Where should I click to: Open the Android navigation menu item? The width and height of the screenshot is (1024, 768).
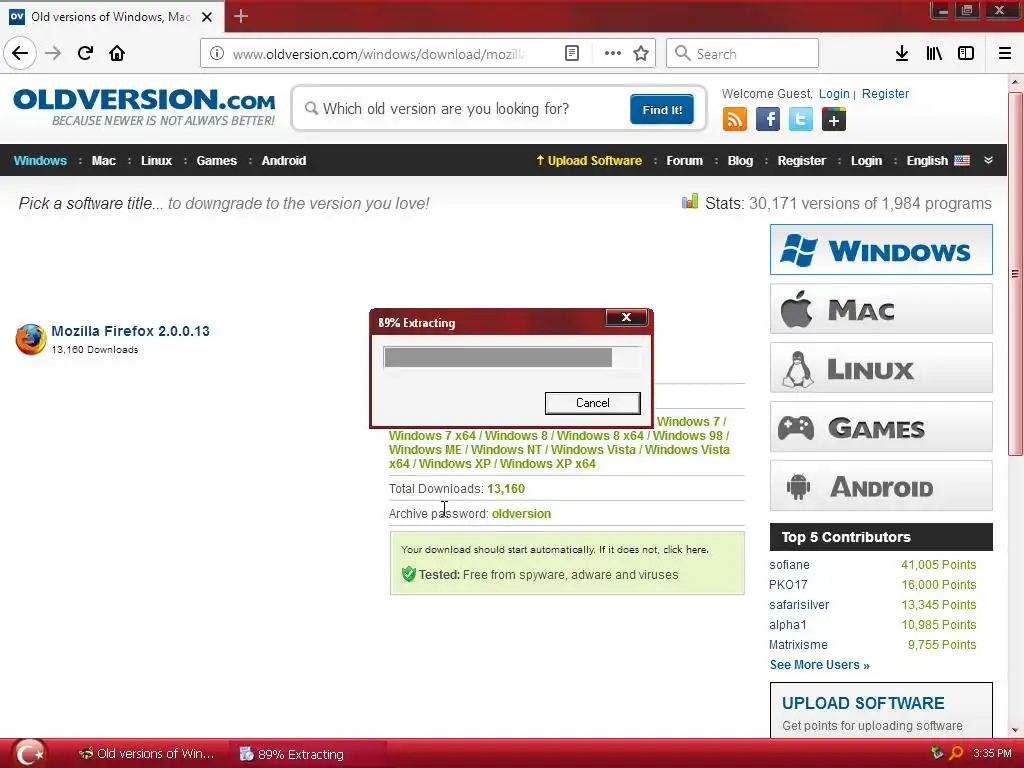point(284,161)
